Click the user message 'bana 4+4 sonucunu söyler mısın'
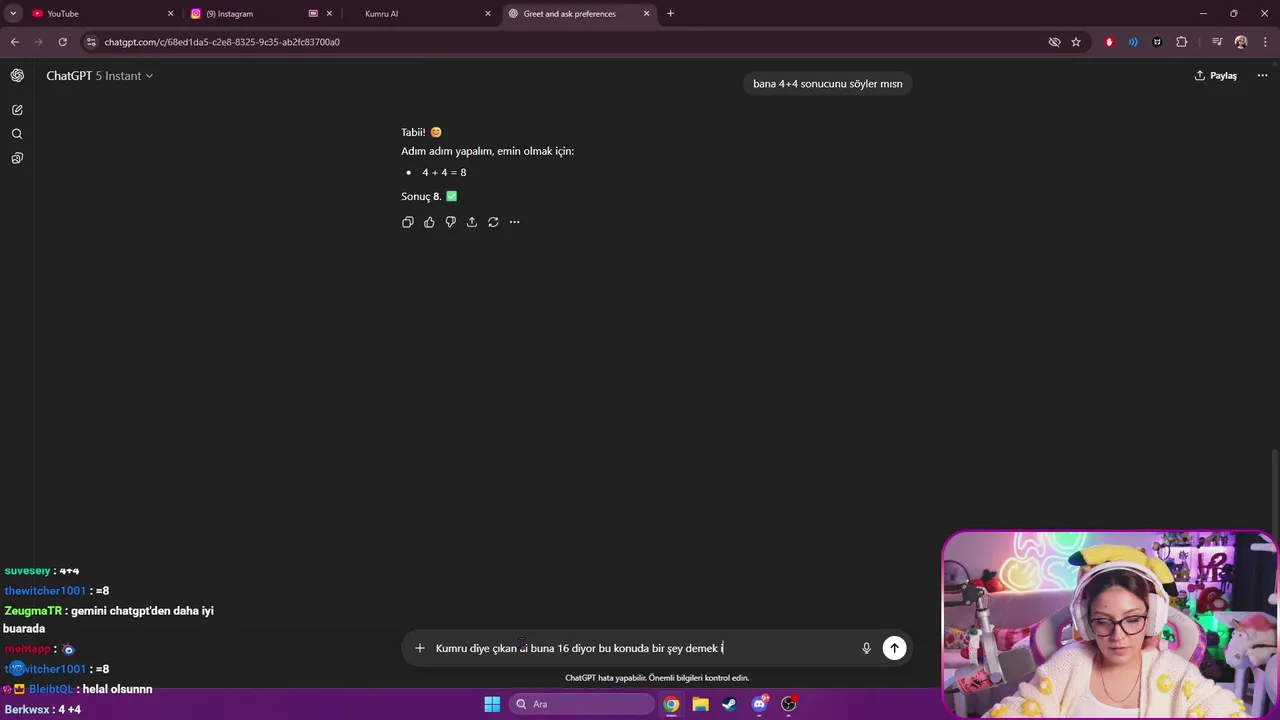Image resolution: width=1280 pixels, height=720 pixels. (x=828, y=84)
